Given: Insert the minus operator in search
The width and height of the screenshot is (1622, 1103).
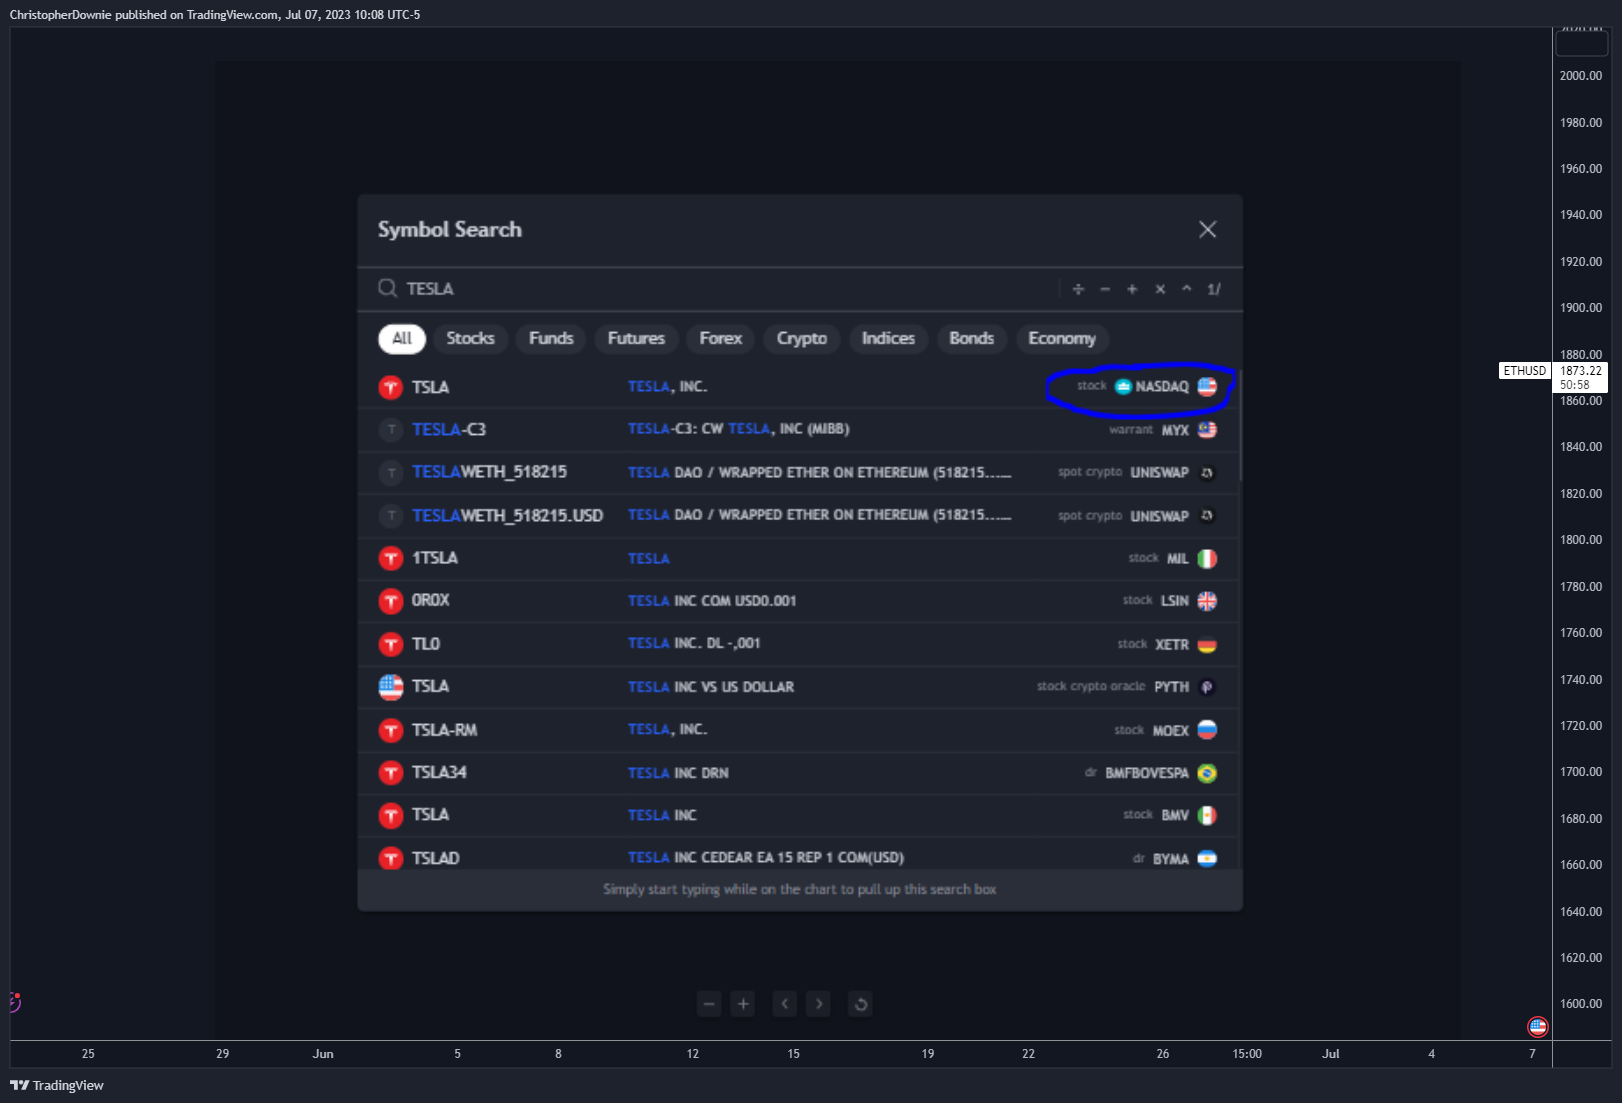Looking at the screenshot, I should tap(1105, 289).
